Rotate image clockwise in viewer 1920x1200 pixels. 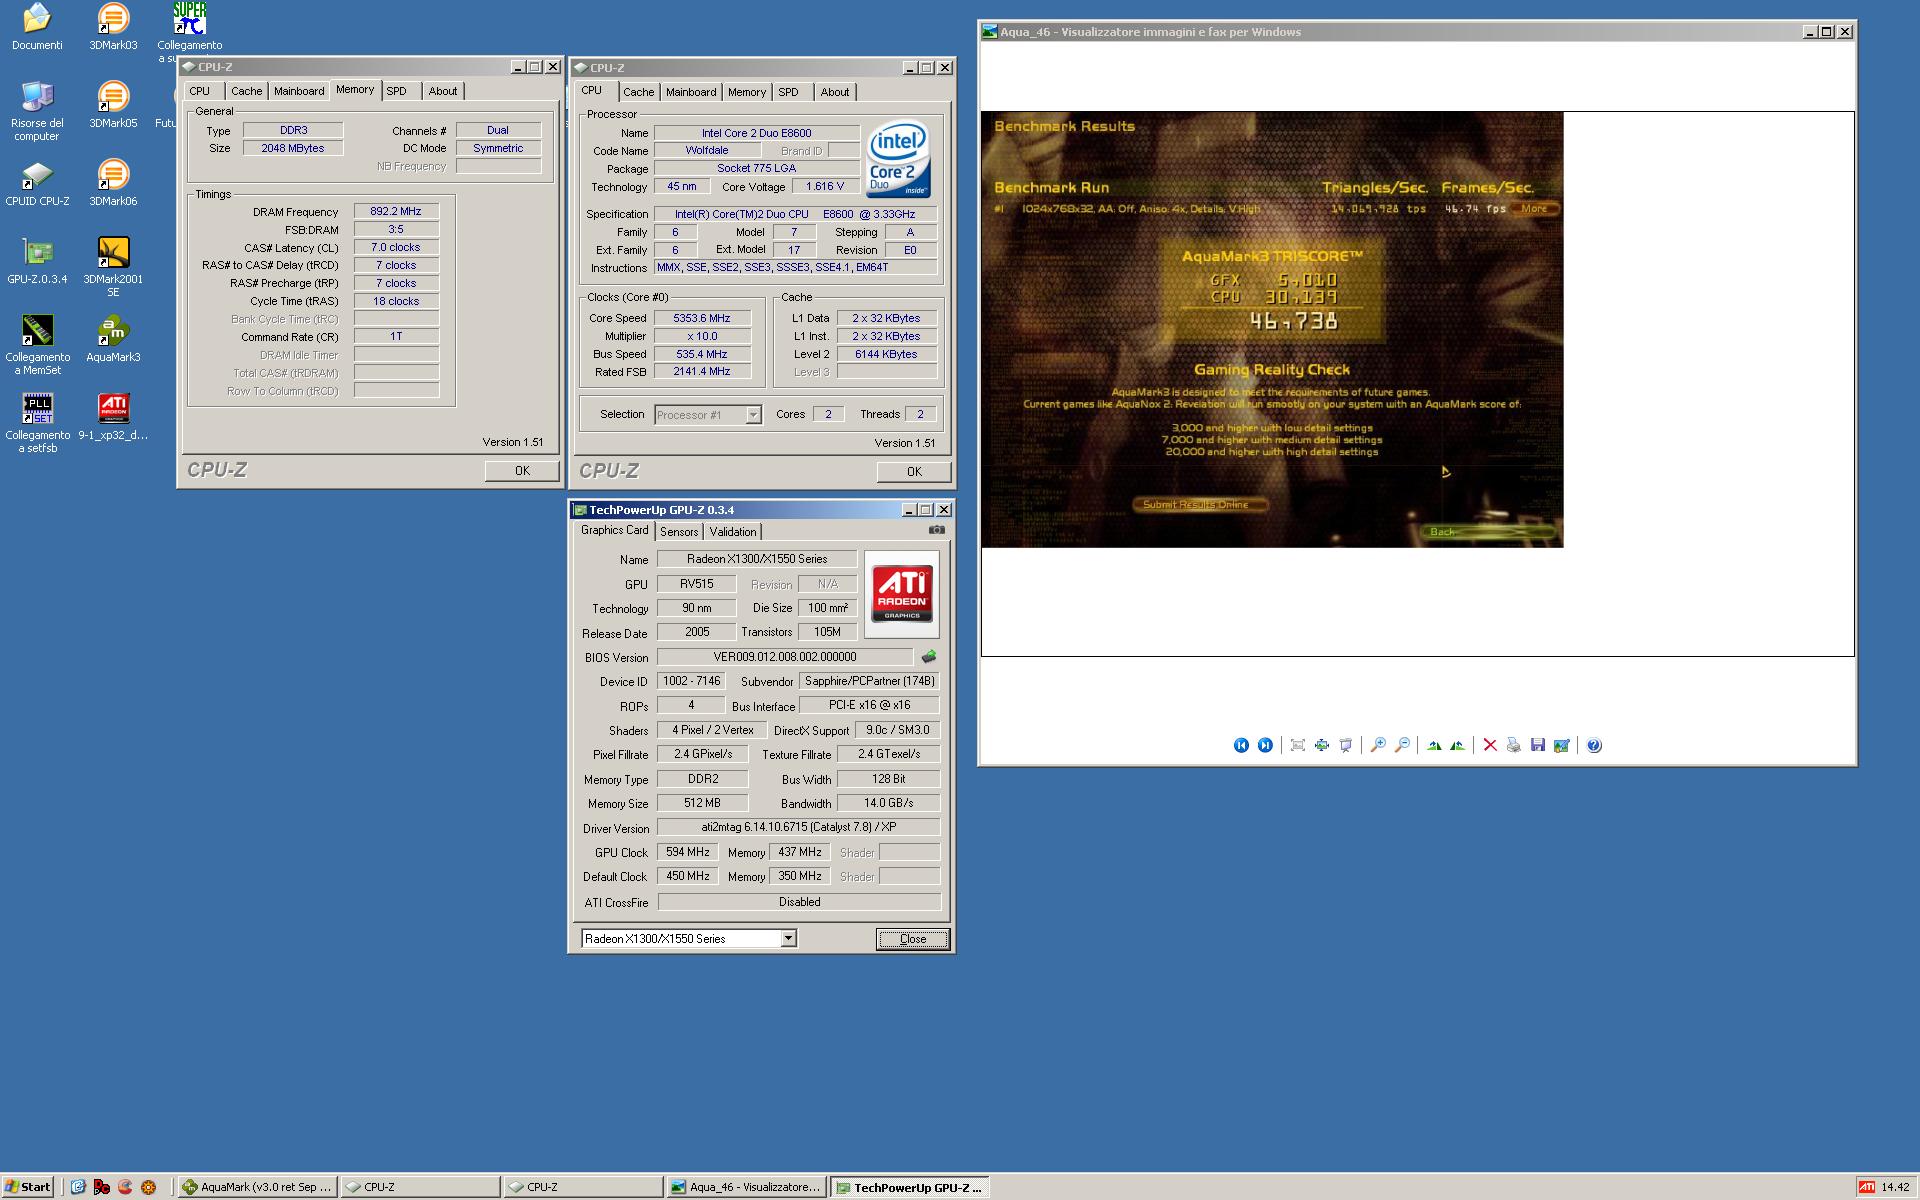coord(1434,745)
